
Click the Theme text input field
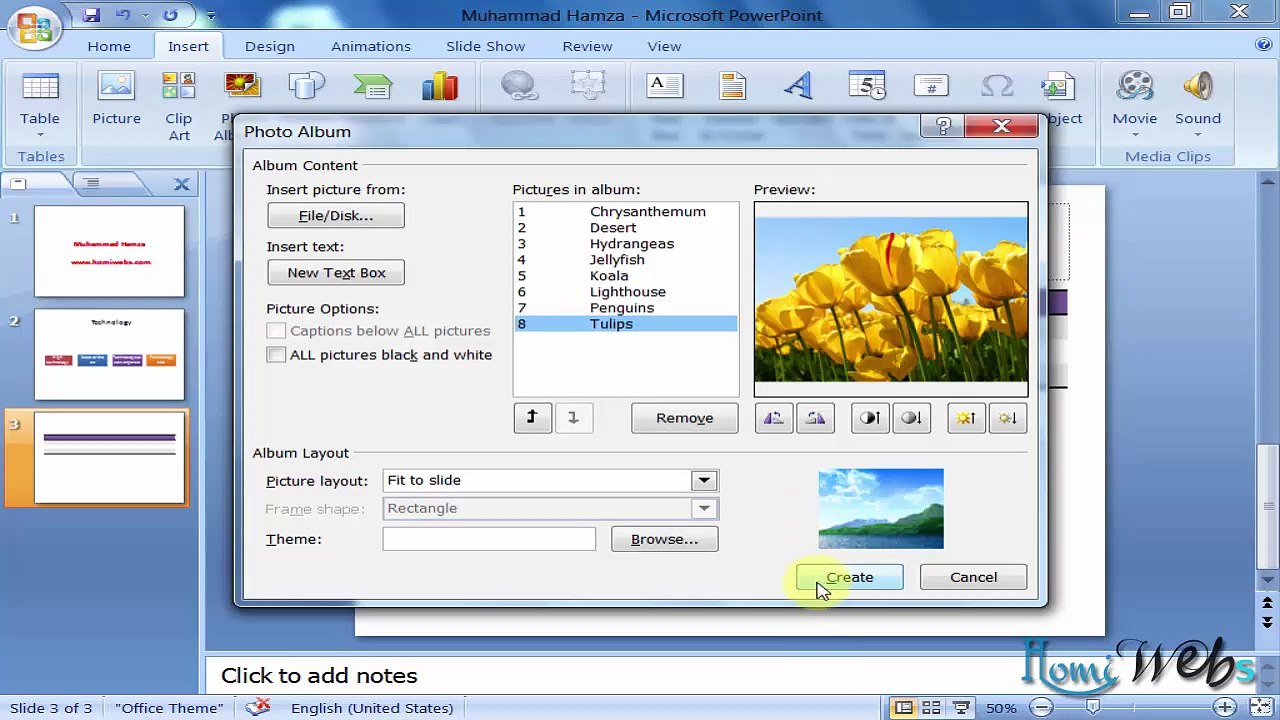coord(489,539)
